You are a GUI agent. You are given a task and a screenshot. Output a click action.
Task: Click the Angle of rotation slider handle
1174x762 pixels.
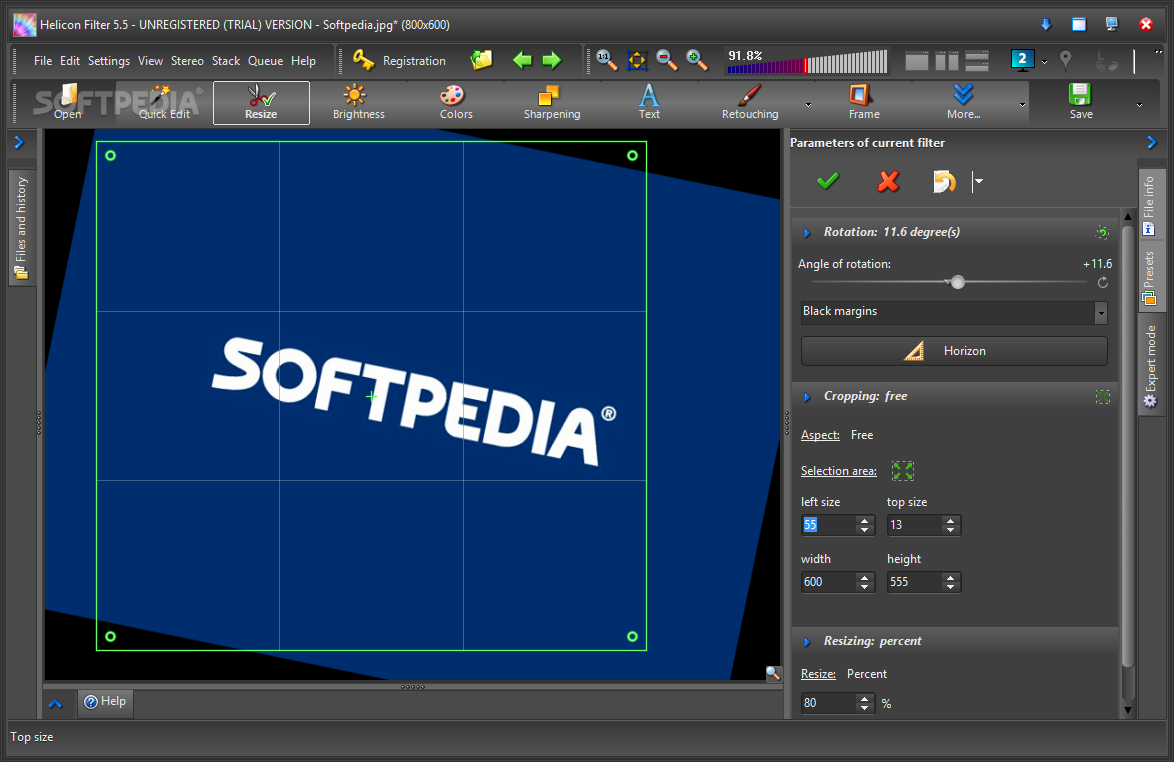[957, 283]
